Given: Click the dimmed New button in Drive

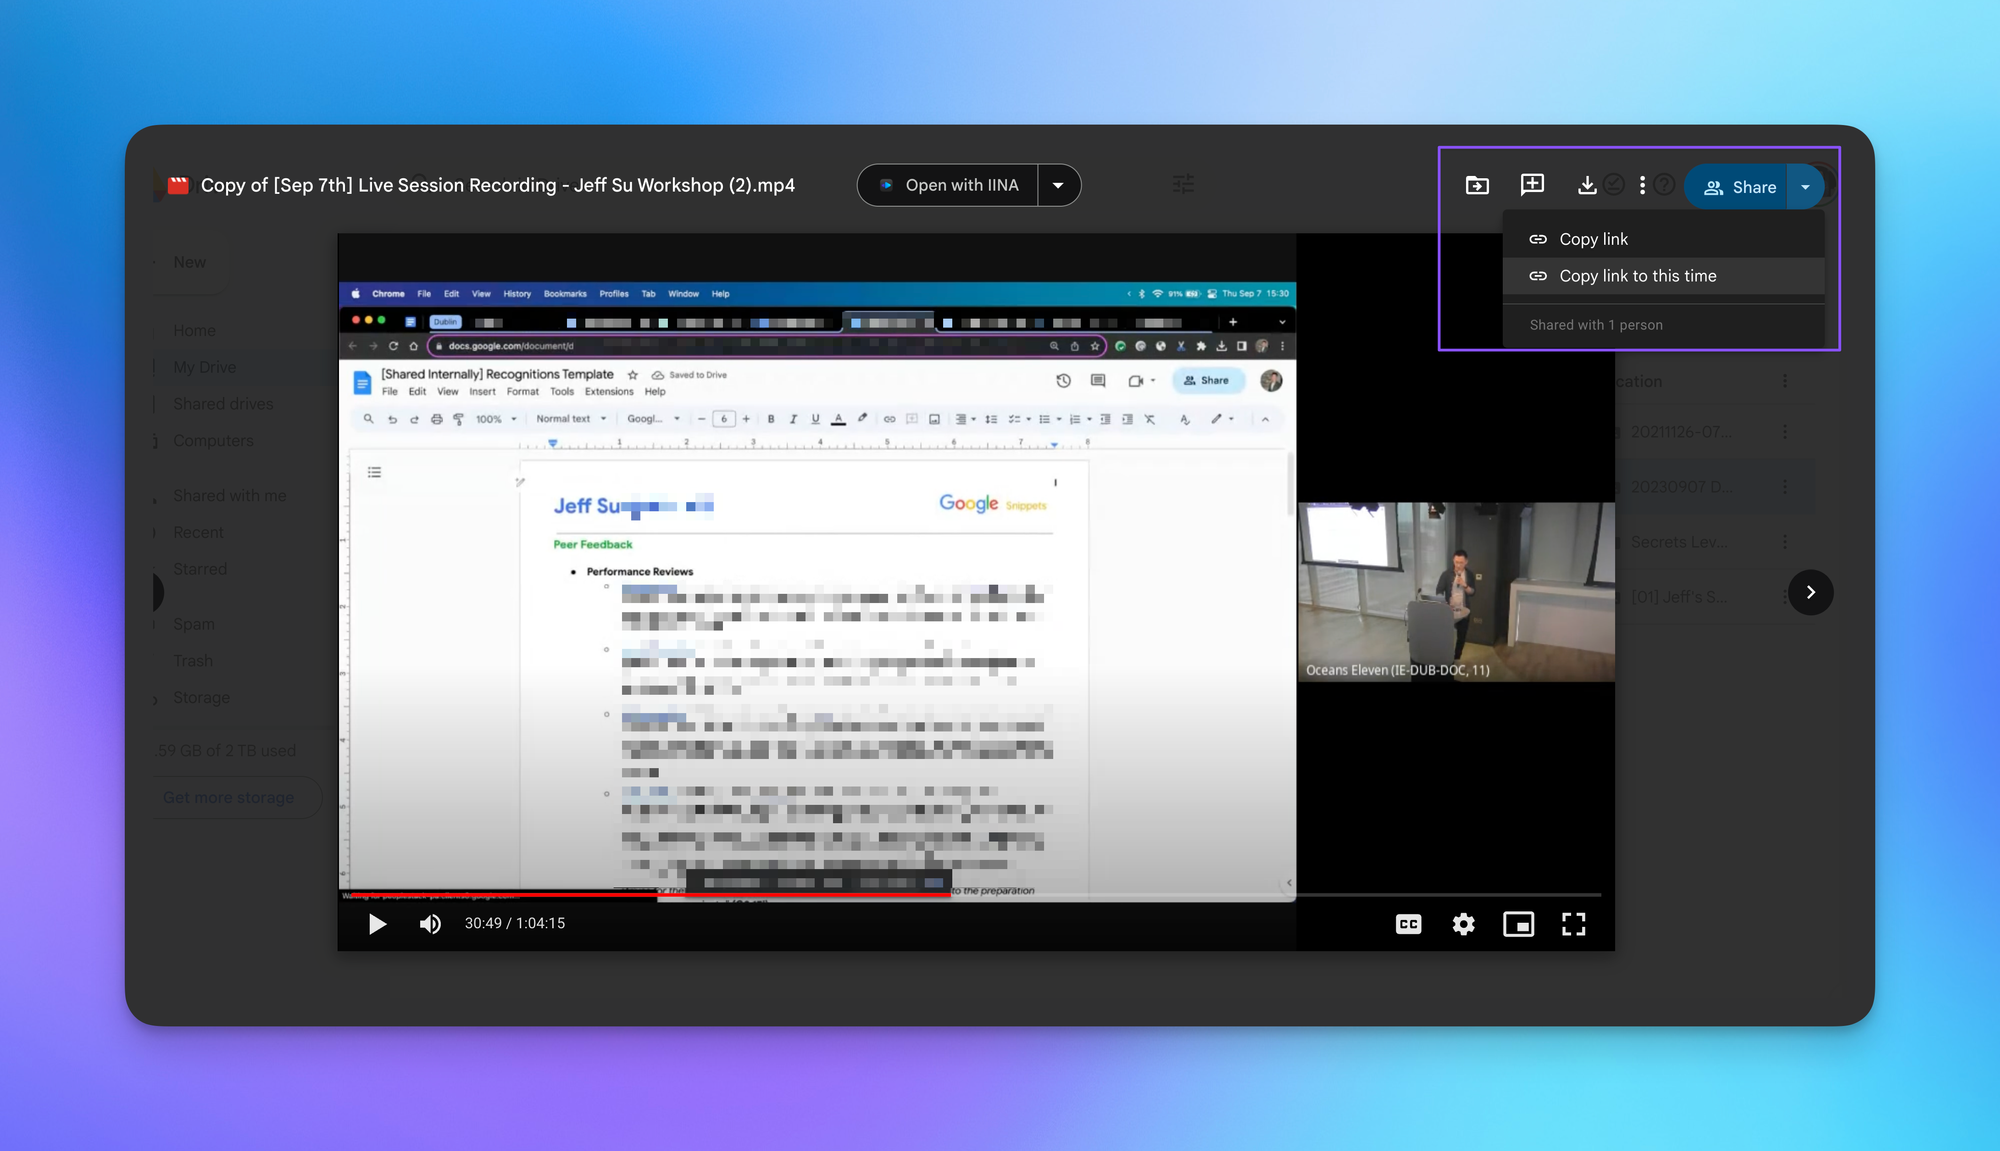Looking at the screenshot, I should pos(189,262).
